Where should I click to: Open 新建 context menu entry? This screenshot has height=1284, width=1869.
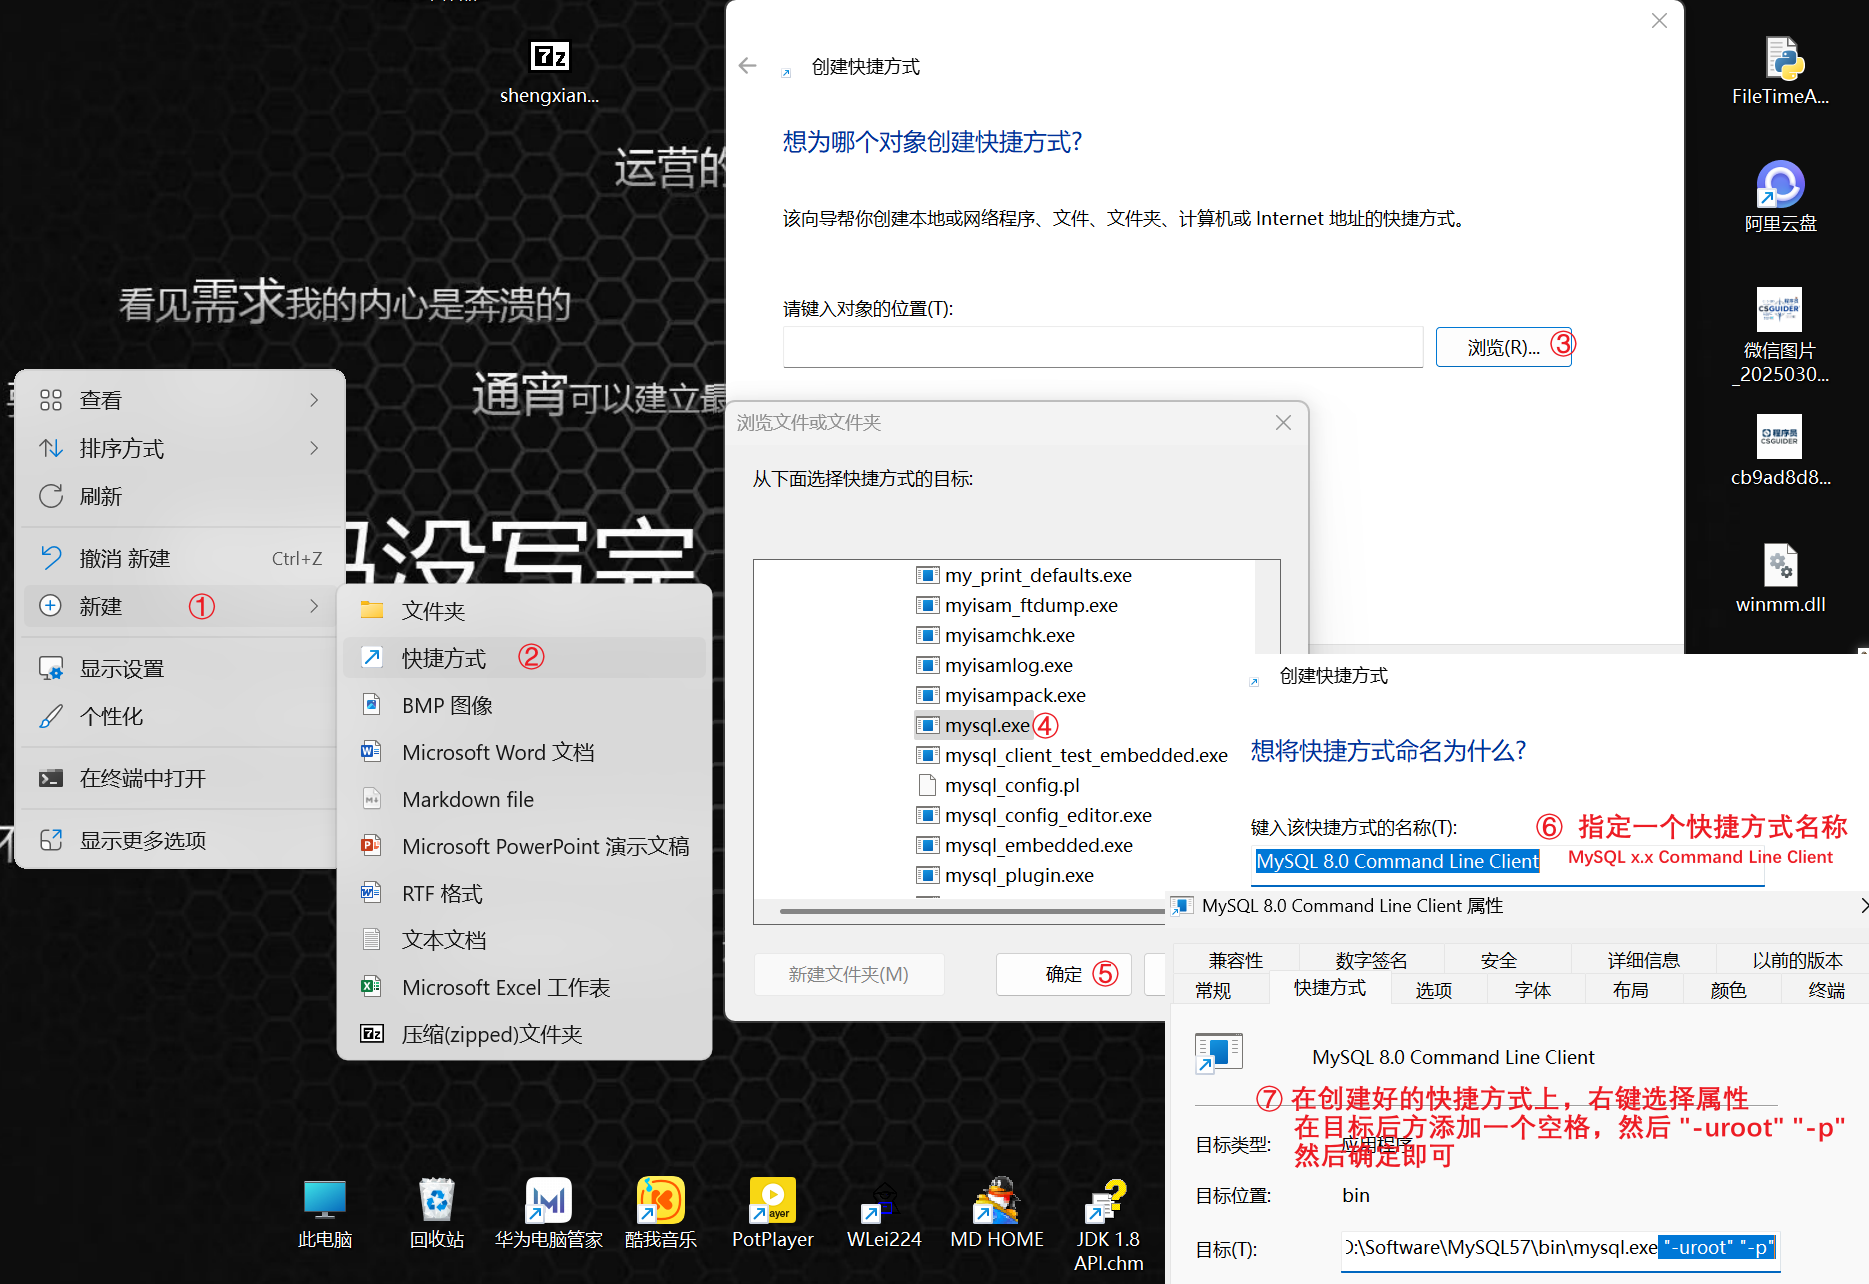tap(181, 606)
